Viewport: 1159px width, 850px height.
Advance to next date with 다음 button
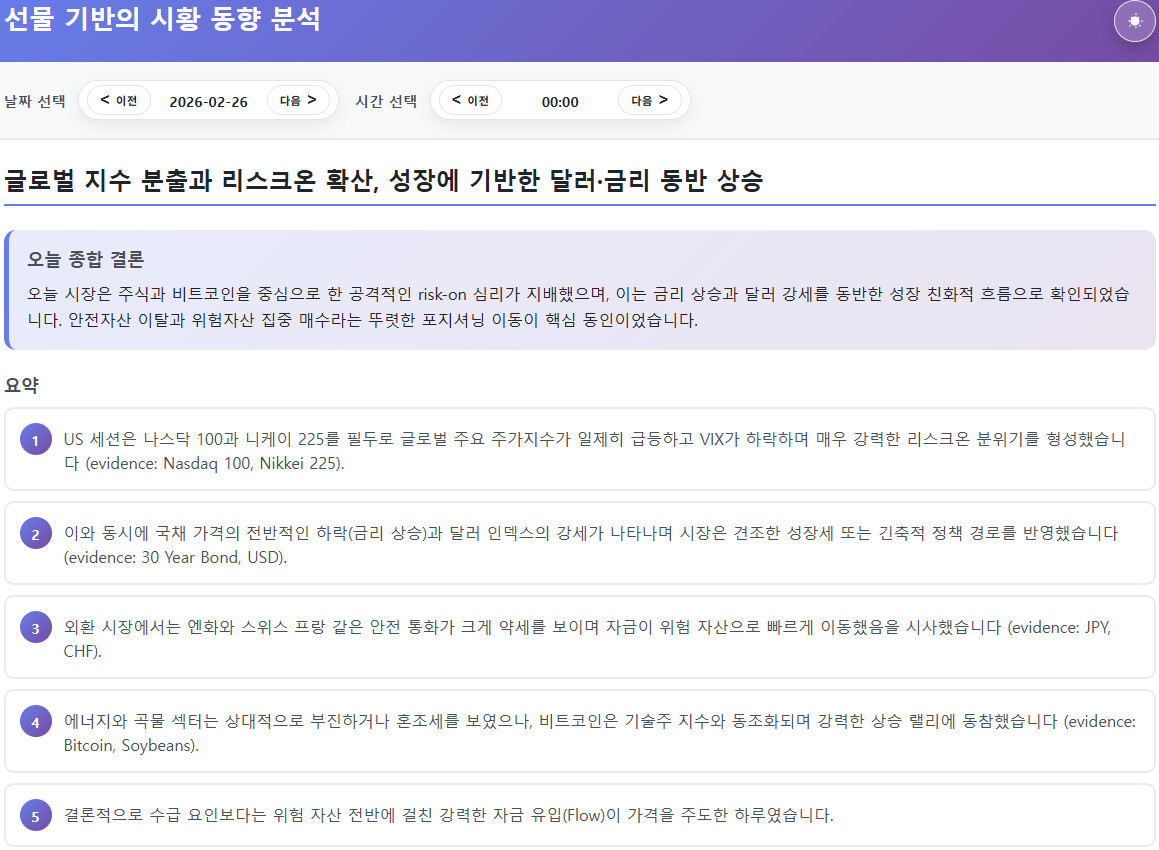pos(298,100)
